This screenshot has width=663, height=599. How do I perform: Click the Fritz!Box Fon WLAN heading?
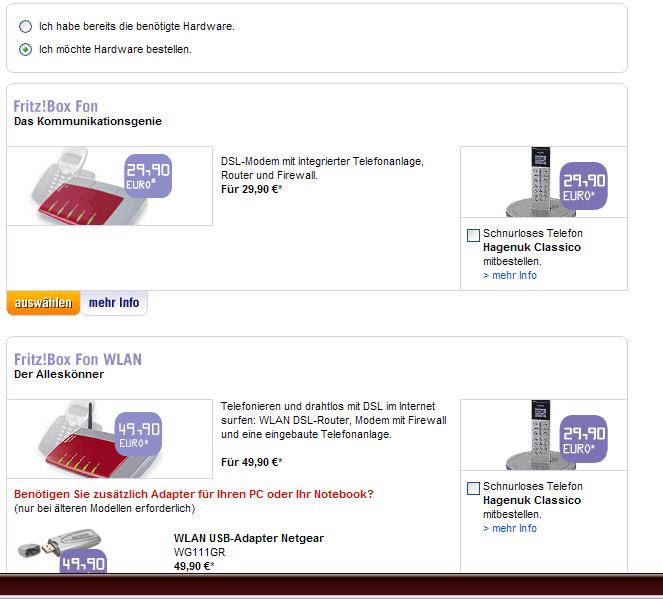78,360
